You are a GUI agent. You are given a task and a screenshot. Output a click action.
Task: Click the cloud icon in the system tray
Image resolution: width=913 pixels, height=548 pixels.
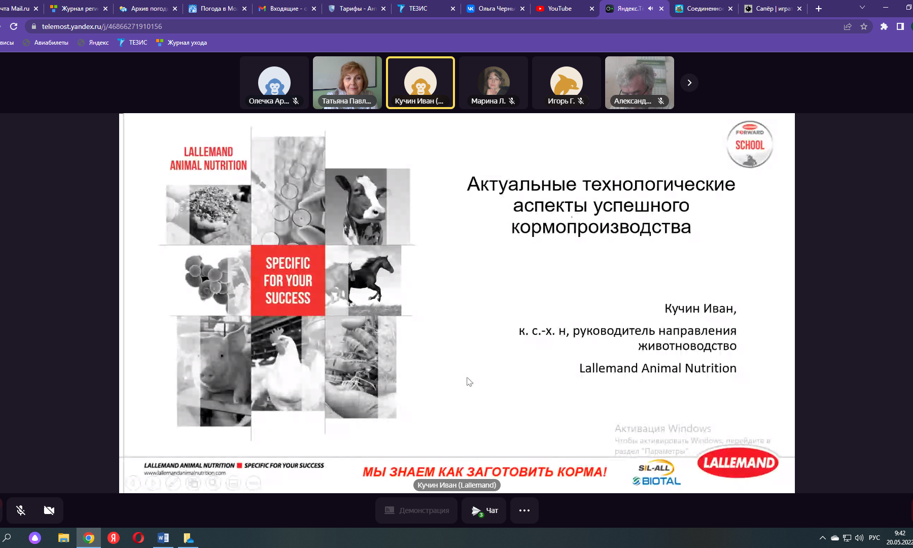tap(834, 538)
